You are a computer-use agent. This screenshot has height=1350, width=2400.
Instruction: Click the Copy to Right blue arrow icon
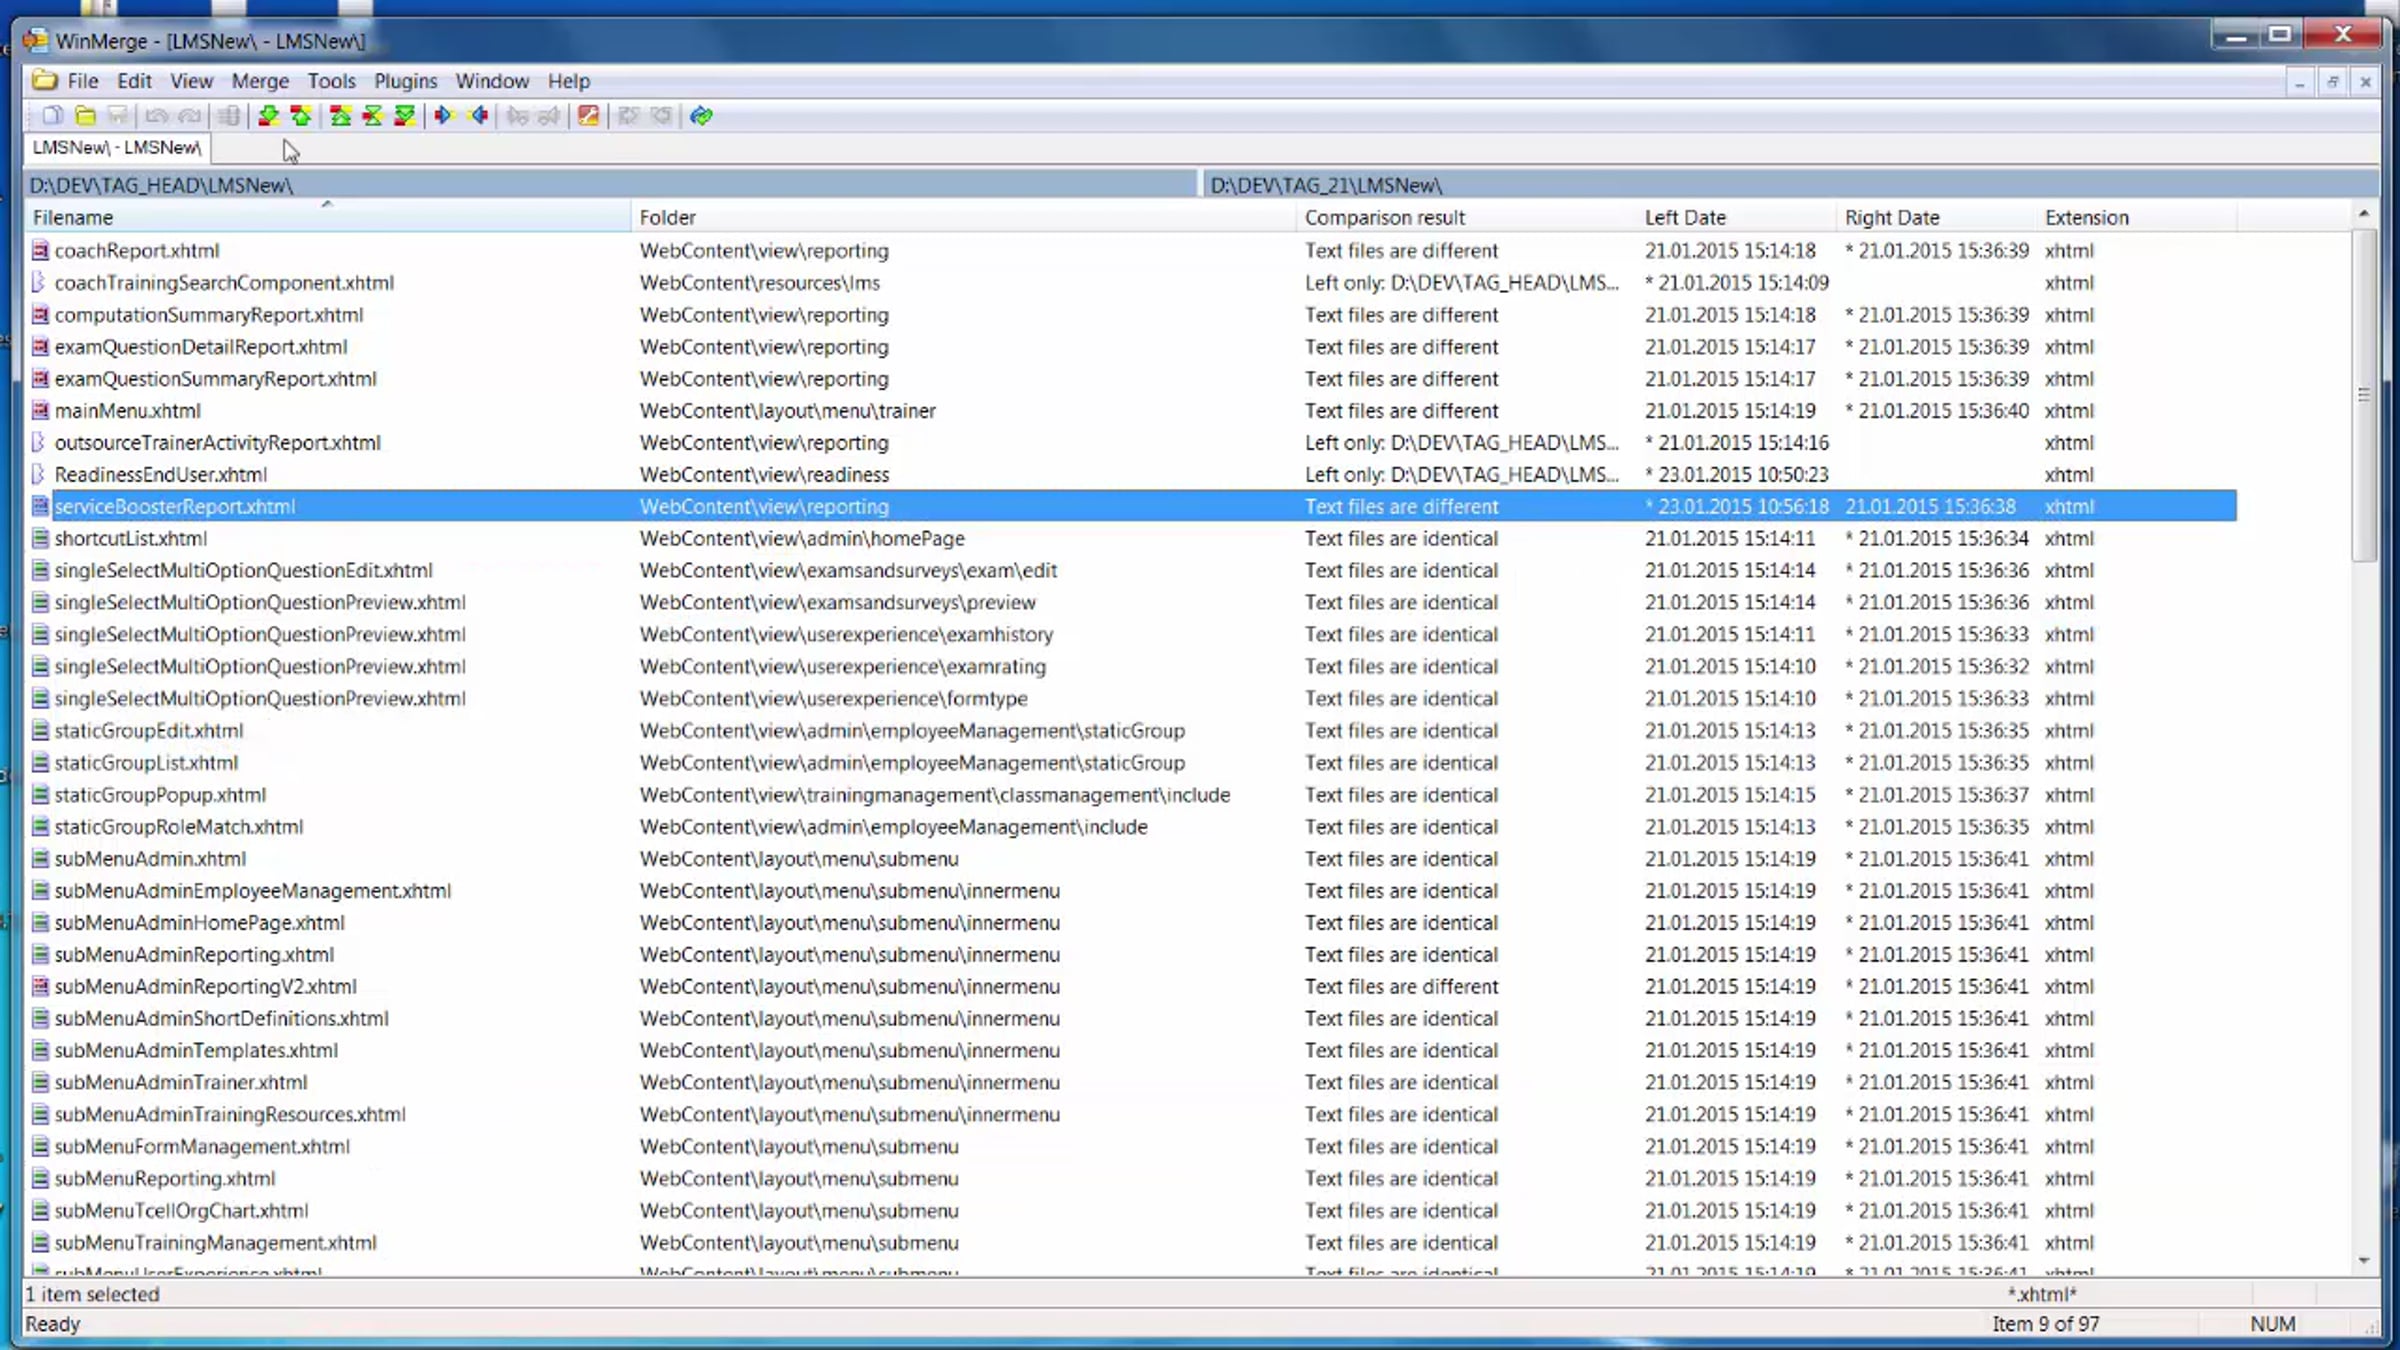click(x=444, y=116)
